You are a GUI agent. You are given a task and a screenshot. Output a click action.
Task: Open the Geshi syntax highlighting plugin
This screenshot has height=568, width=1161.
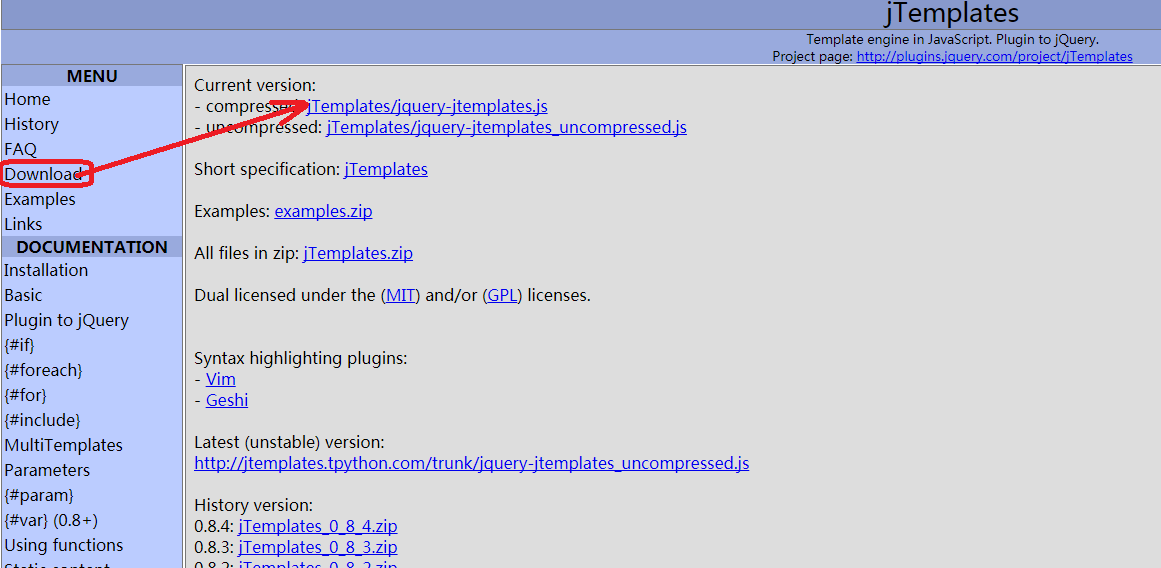(x=227, y=401)
